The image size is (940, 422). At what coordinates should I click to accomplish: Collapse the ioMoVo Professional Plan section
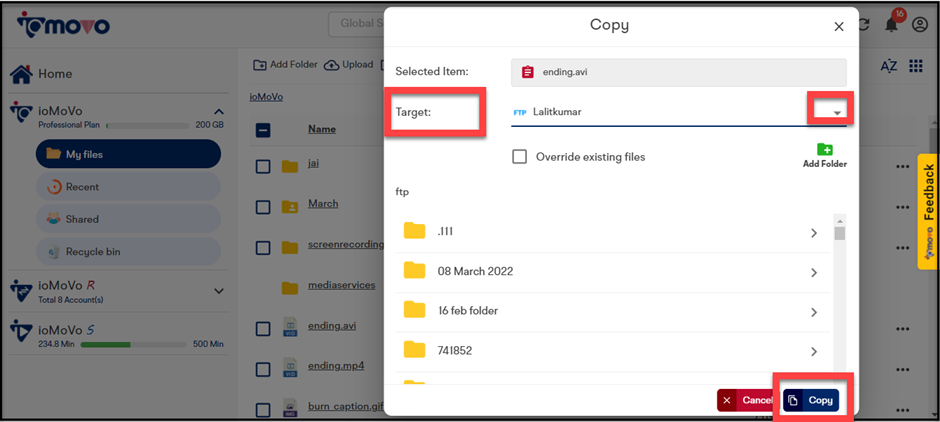pyautogui.click(x=219, y=111)
